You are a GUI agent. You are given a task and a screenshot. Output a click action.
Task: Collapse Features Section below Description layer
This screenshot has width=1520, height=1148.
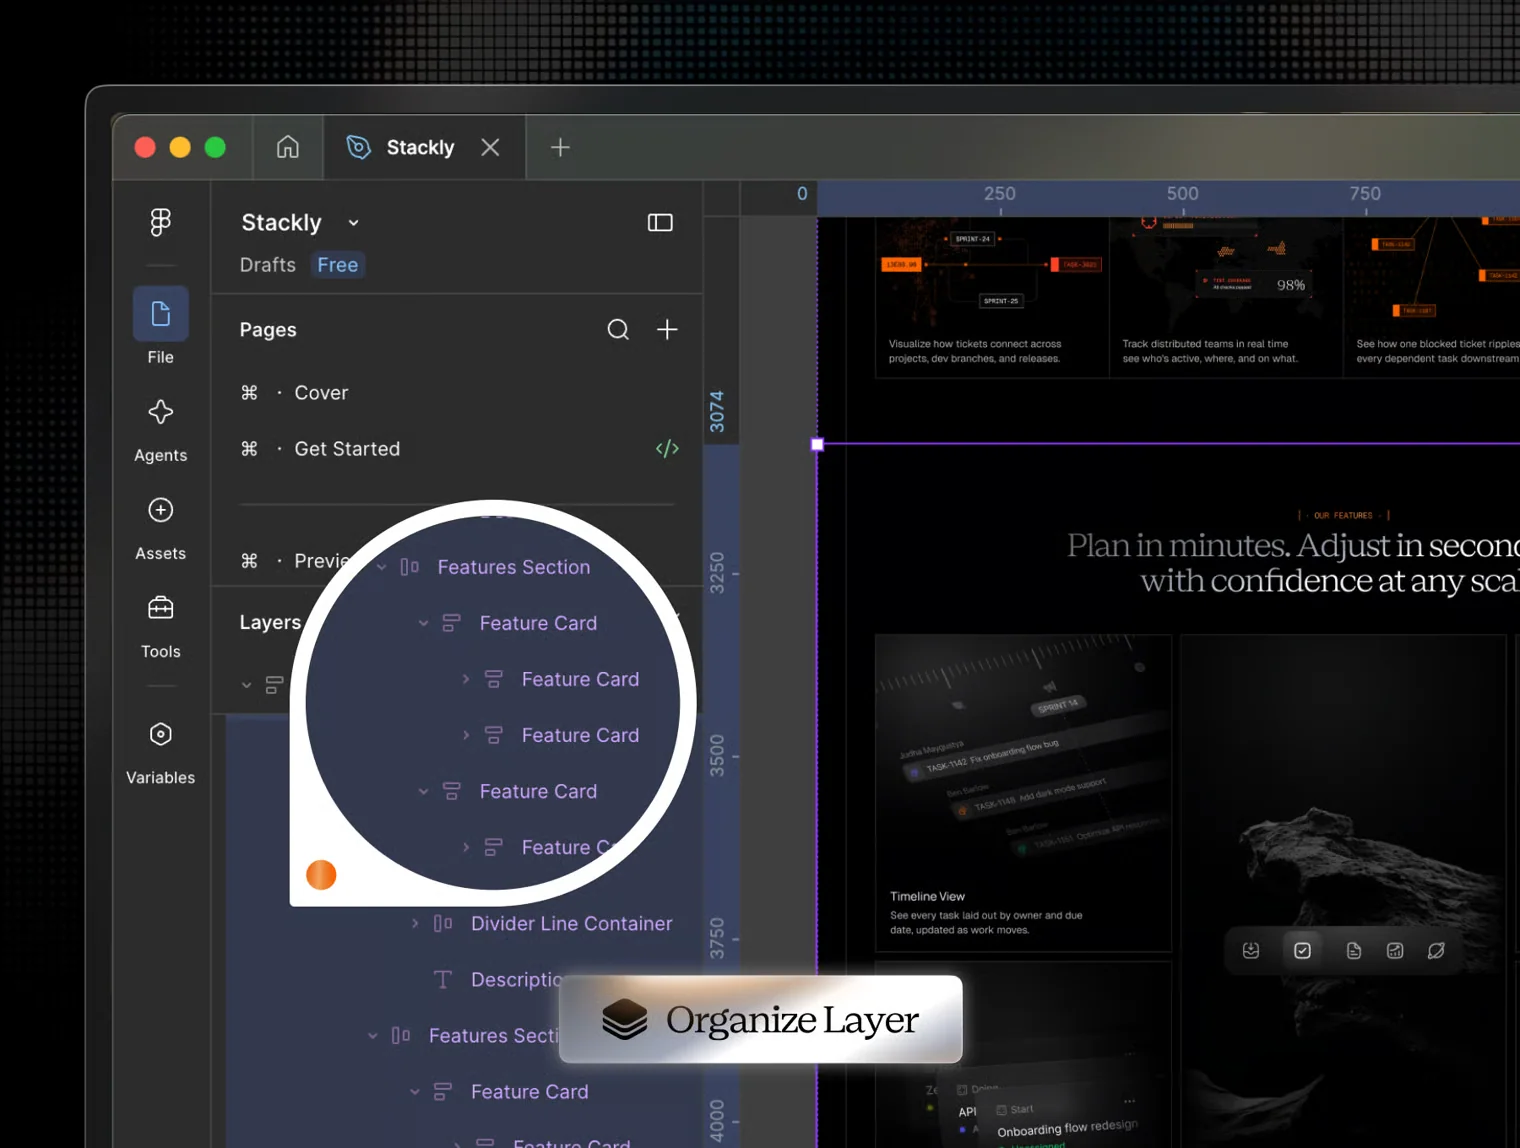click(x=373, y=1036)
